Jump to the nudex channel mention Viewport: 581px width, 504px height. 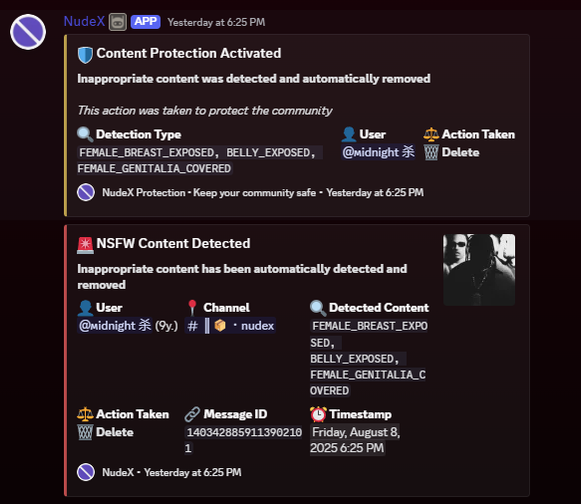230,326
